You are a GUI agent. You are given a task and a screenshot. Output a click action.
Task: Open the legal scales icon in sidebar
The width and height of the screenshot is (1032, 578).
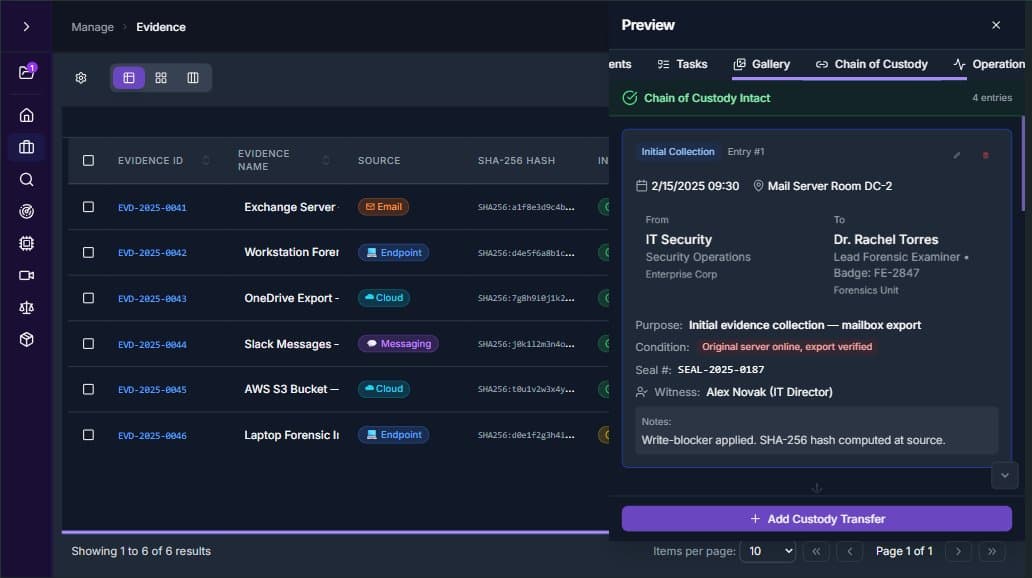tap(26, 307)
